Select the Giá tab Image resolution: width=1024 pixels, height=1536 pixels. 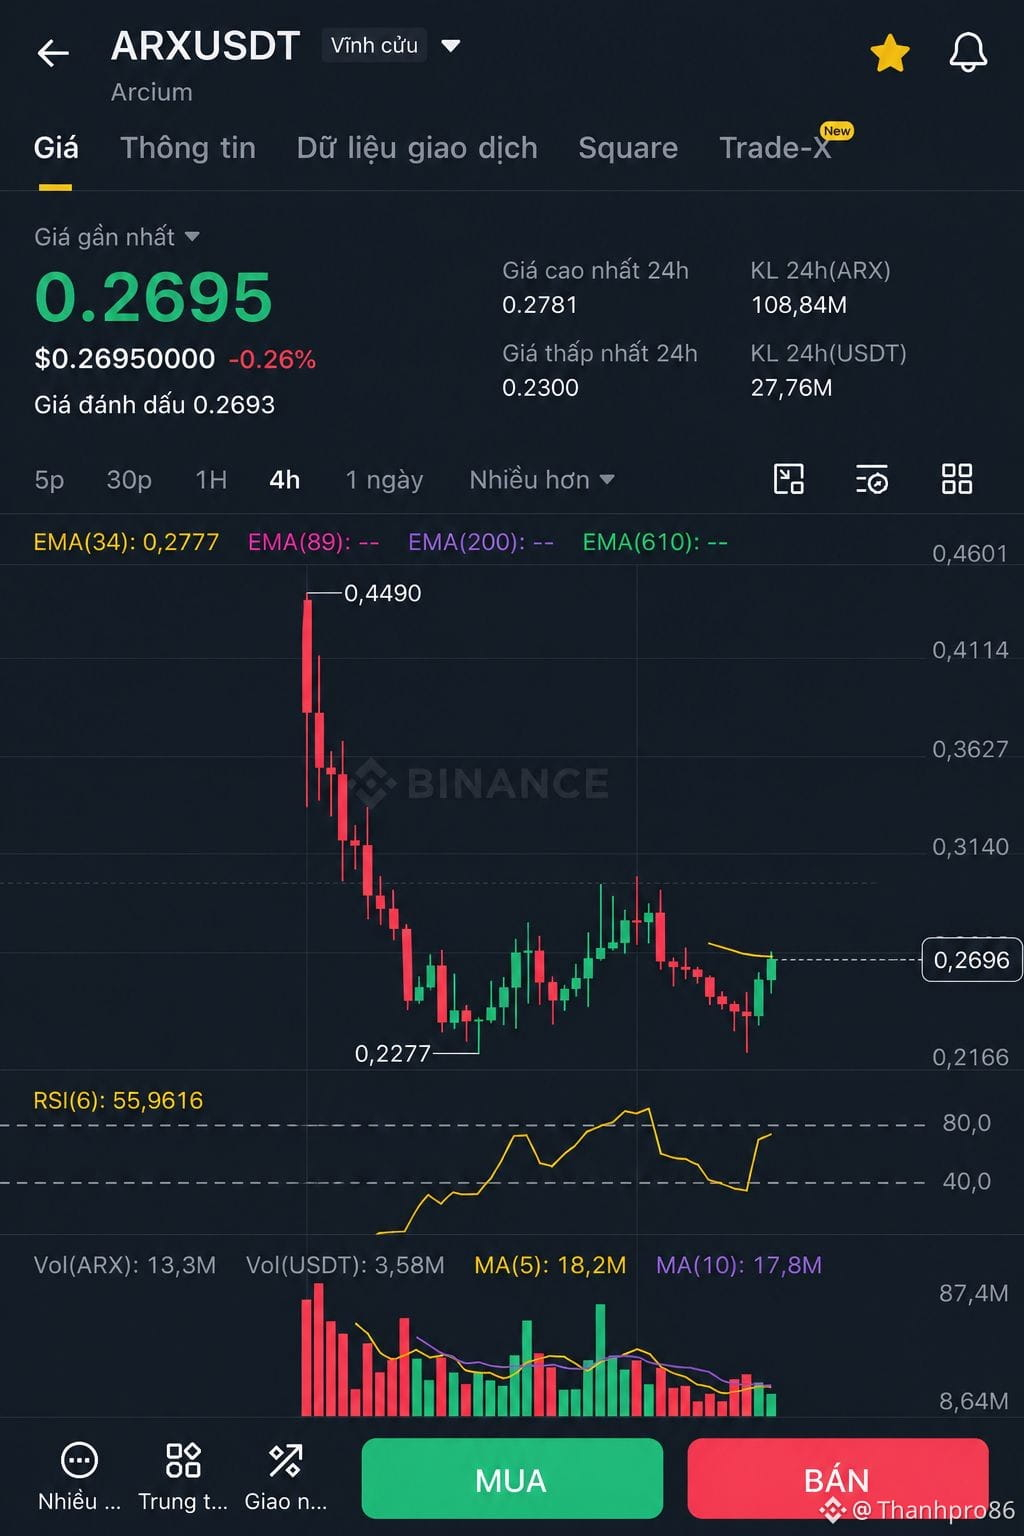(x=56, y=148)
